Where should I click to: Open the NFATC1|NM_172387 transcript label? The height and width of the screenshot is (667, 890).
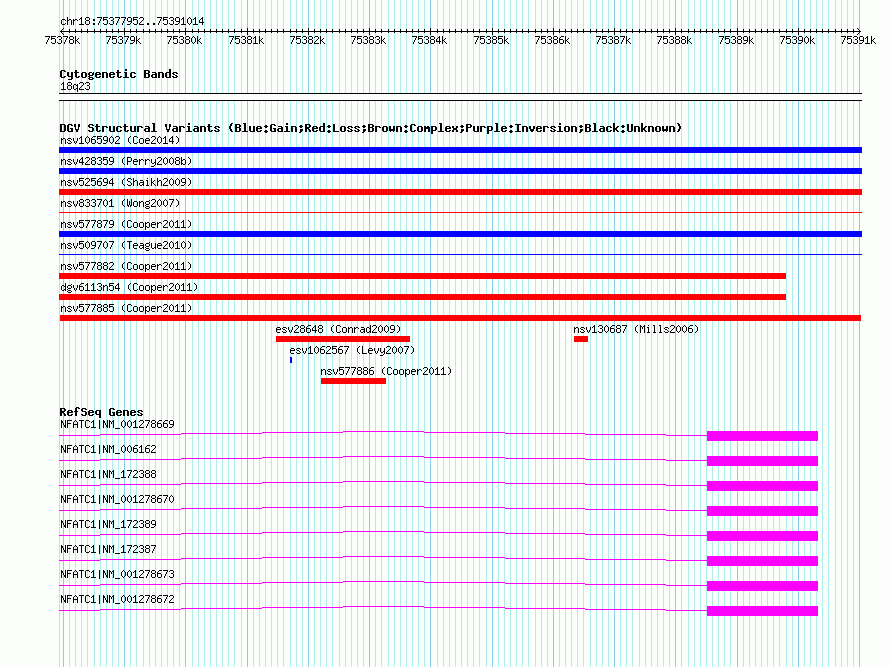(x=108, y=549)
